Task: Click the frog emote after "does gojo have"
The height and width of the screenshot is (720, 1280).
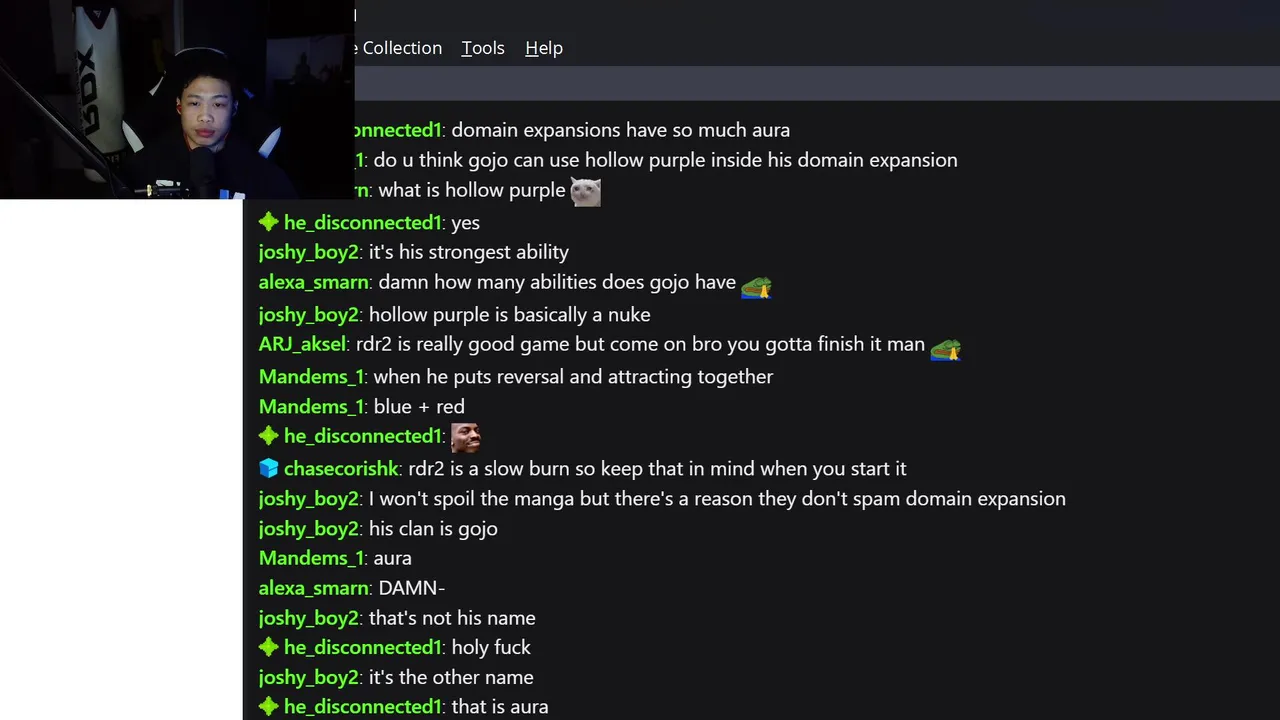Action: pos(756,286)
